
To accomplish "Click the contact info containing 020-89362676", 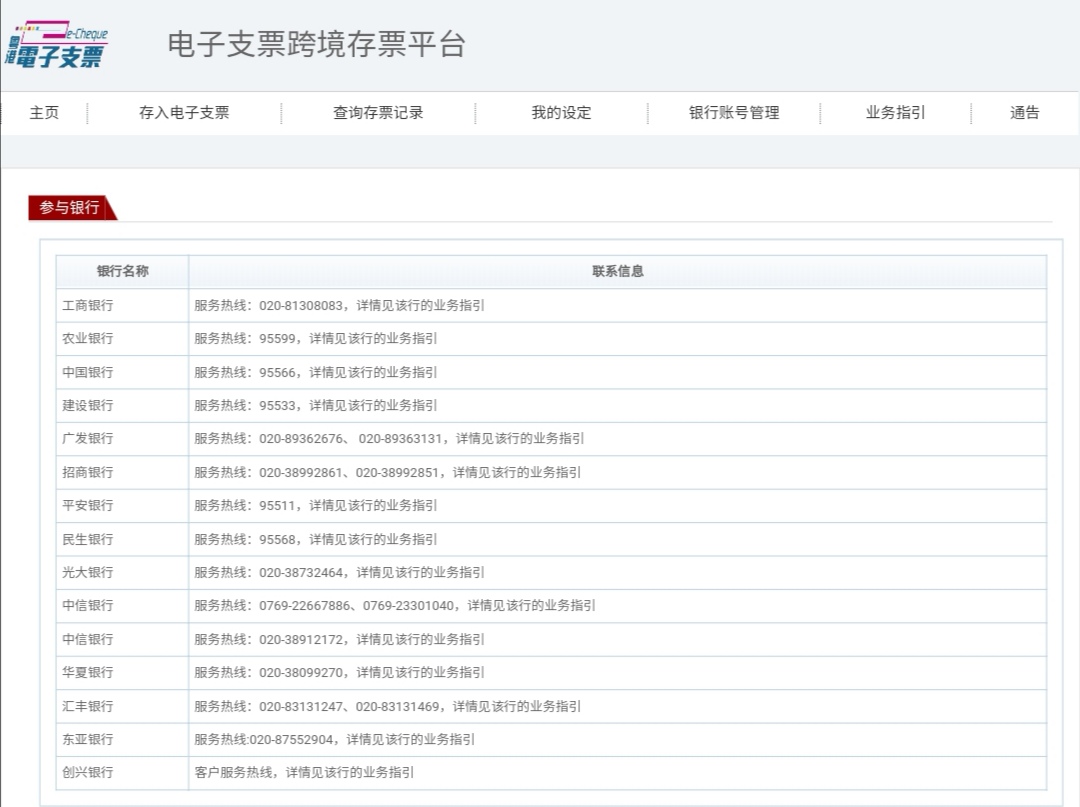I will 389,439.
